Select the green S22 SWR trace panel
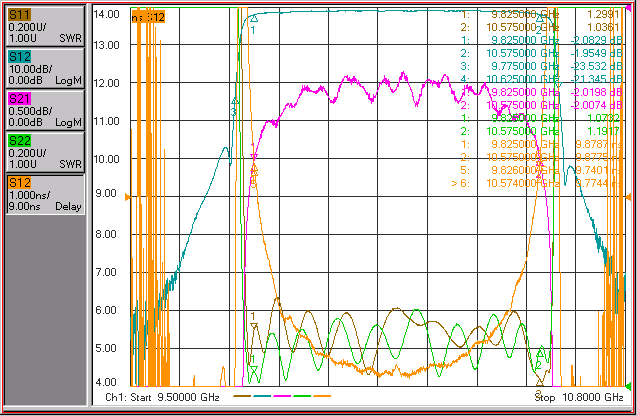The width and height of the screenshot is (637, 416). click(x=45, y=152)
